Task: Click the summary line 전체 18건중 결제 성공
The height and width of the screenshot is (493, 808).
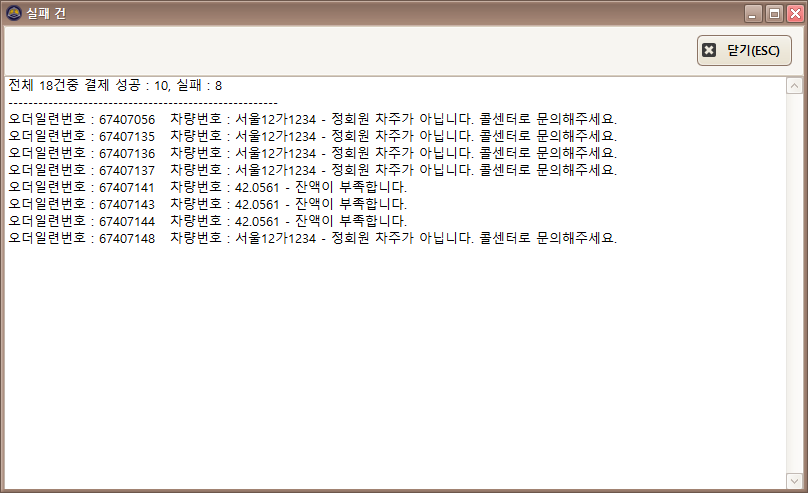Action: click(x=115, y=85)
